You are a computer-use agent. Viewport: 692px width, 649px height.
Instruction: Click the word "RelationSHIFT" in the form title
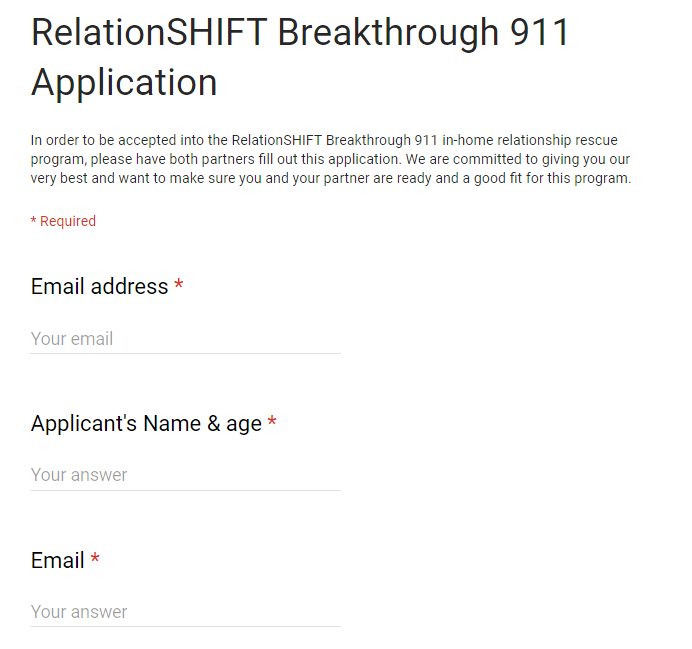click(149, 33)
